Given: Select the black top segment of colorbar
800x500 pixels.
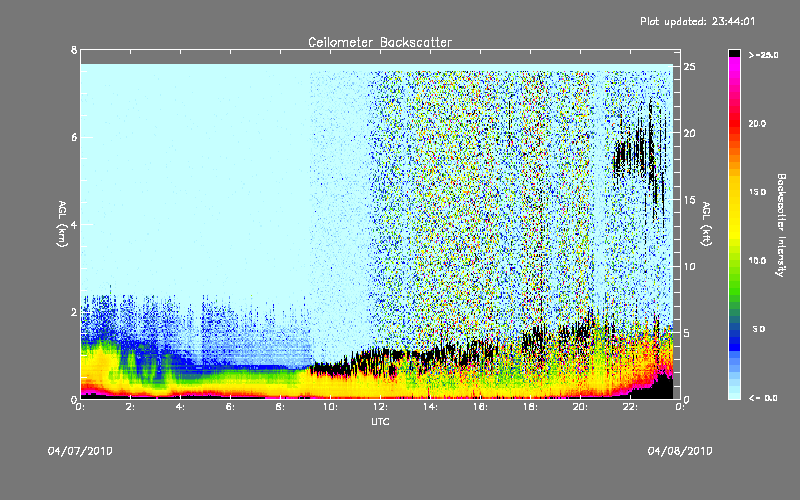Looking at the screenshot, I should click(734, 53).
